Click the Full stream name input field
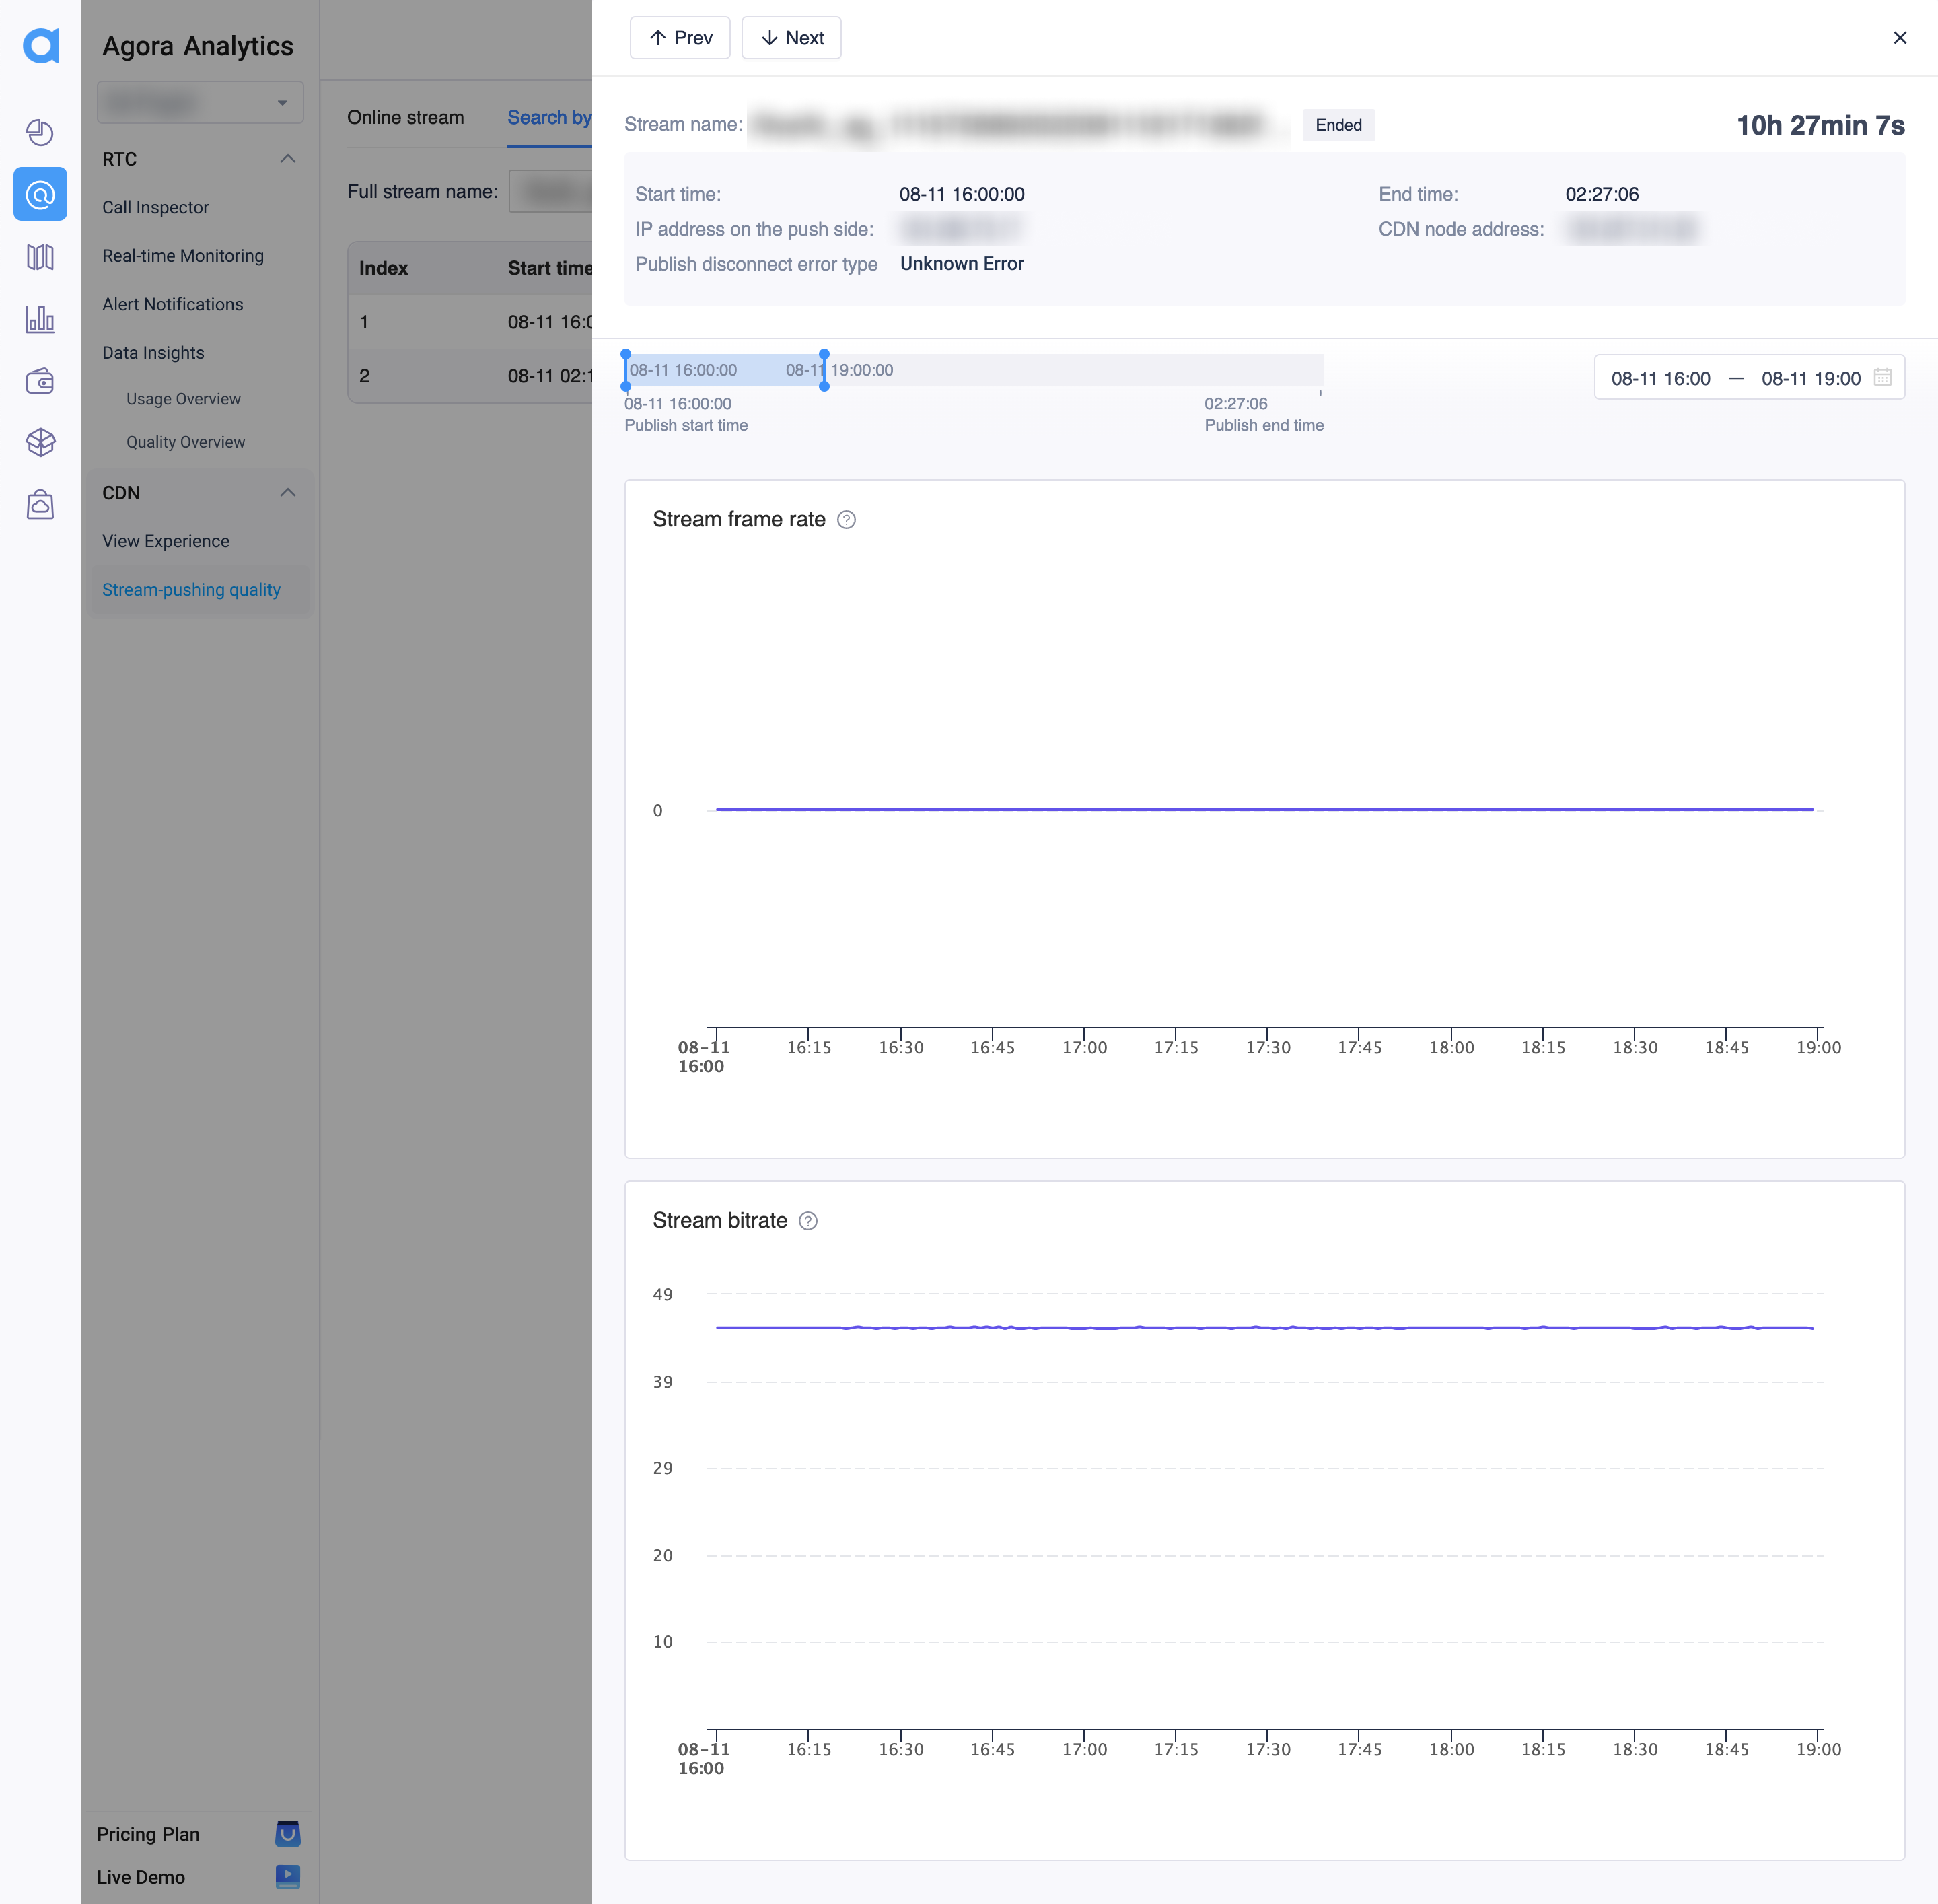This screenshot has height=1904, width=1938. coord(550,191)
